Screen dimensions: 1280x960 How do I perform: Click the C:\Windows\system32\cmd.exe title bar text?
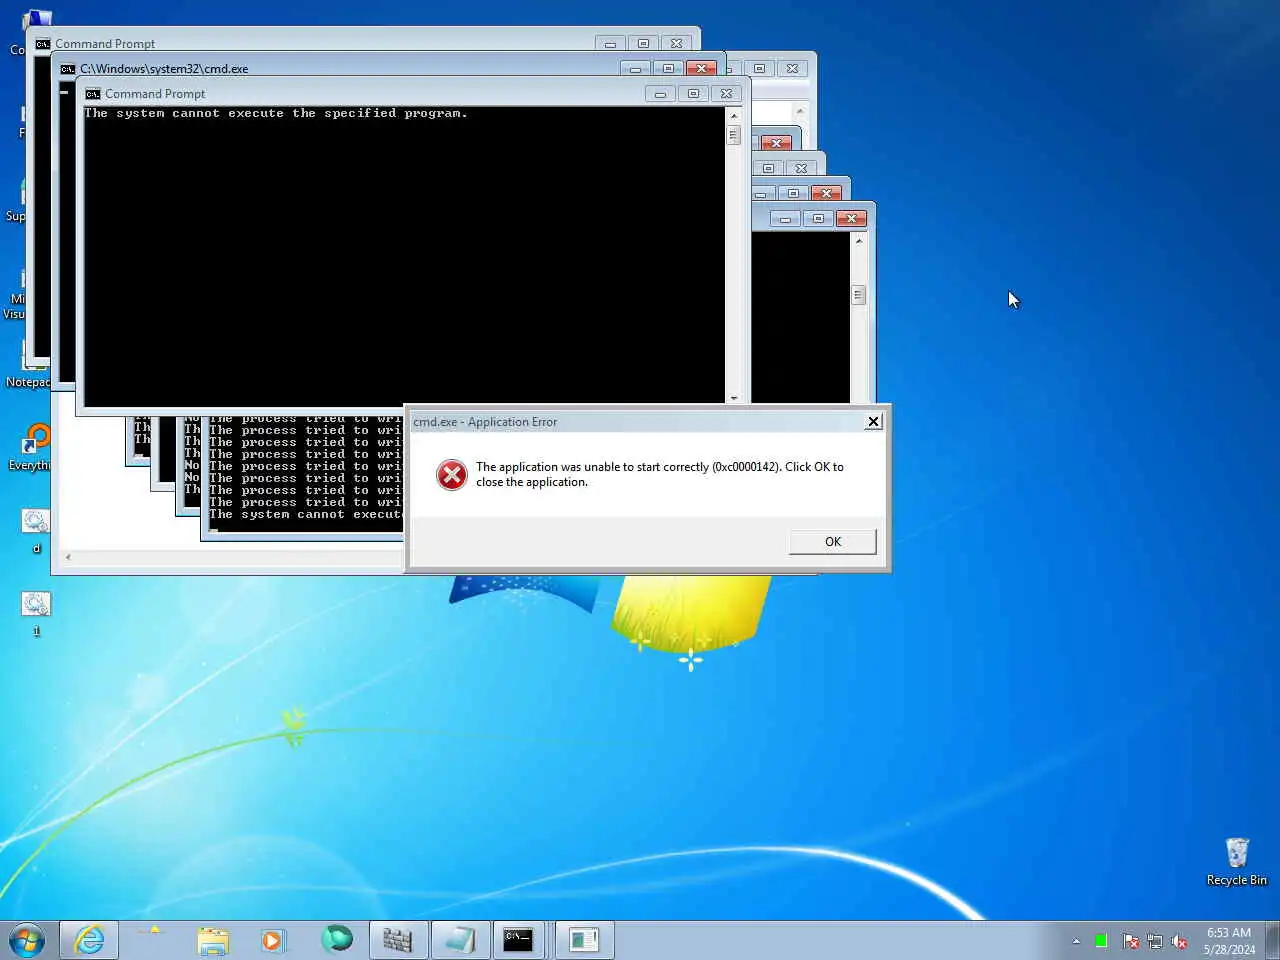[164, 69]
